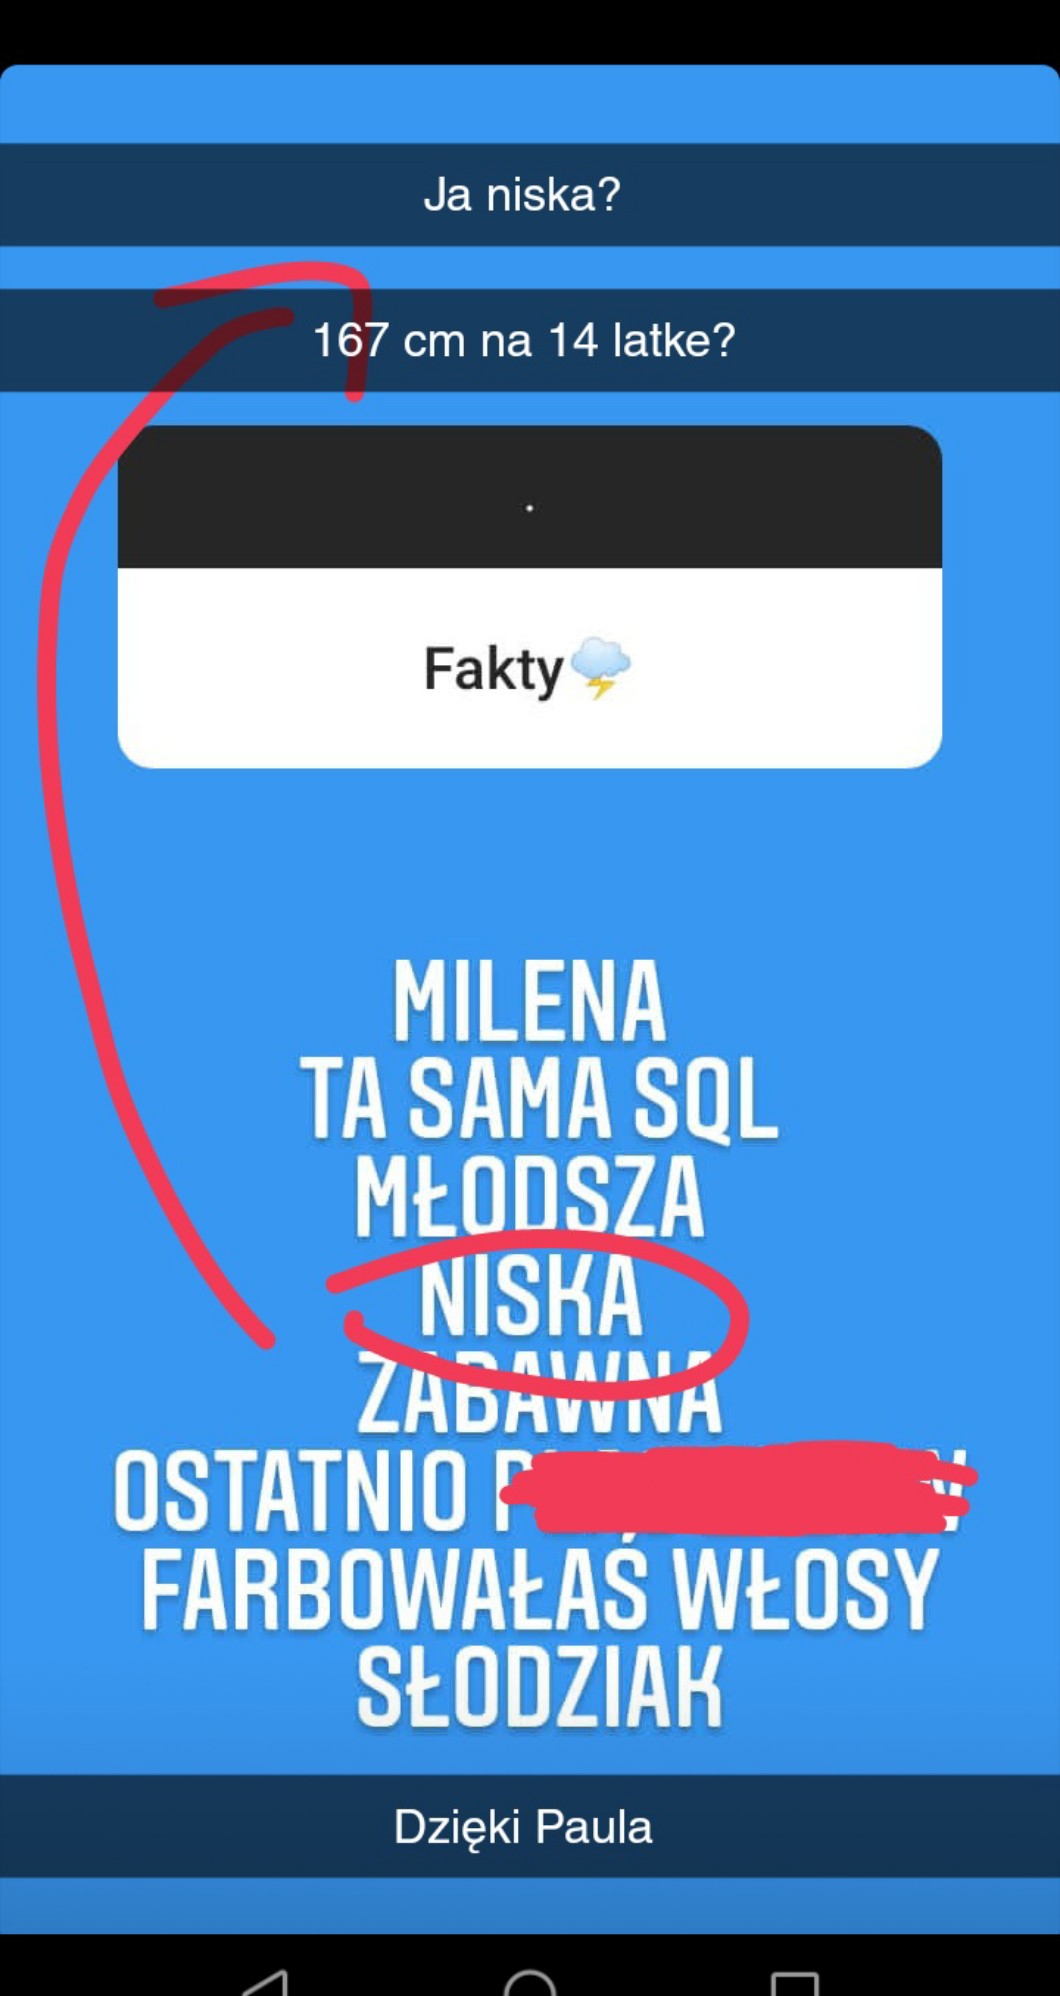This screenshot has width=1060, height=1996.
Task: Open recent apps with square icon
Action: click(x=795, y=1984)
